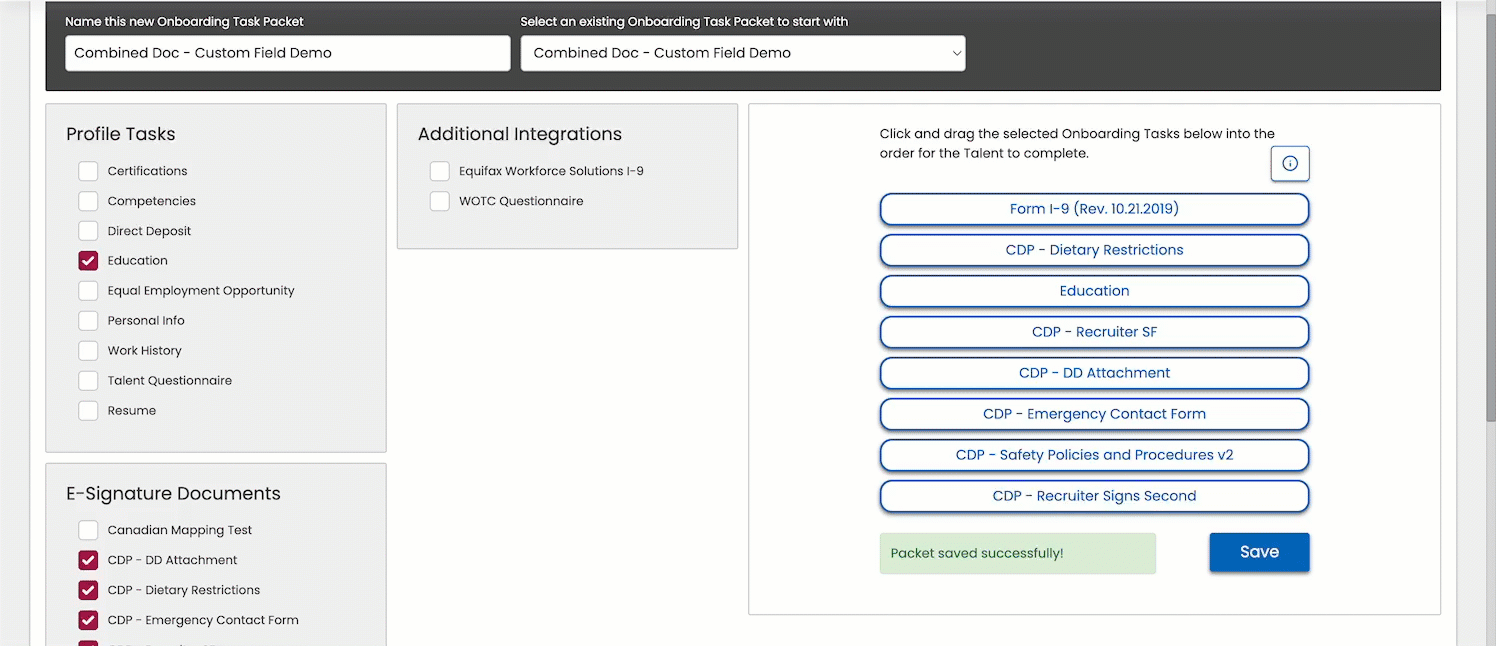
Task: Enable the Talent Questionnaire checkbox
Action: point(89,381)
